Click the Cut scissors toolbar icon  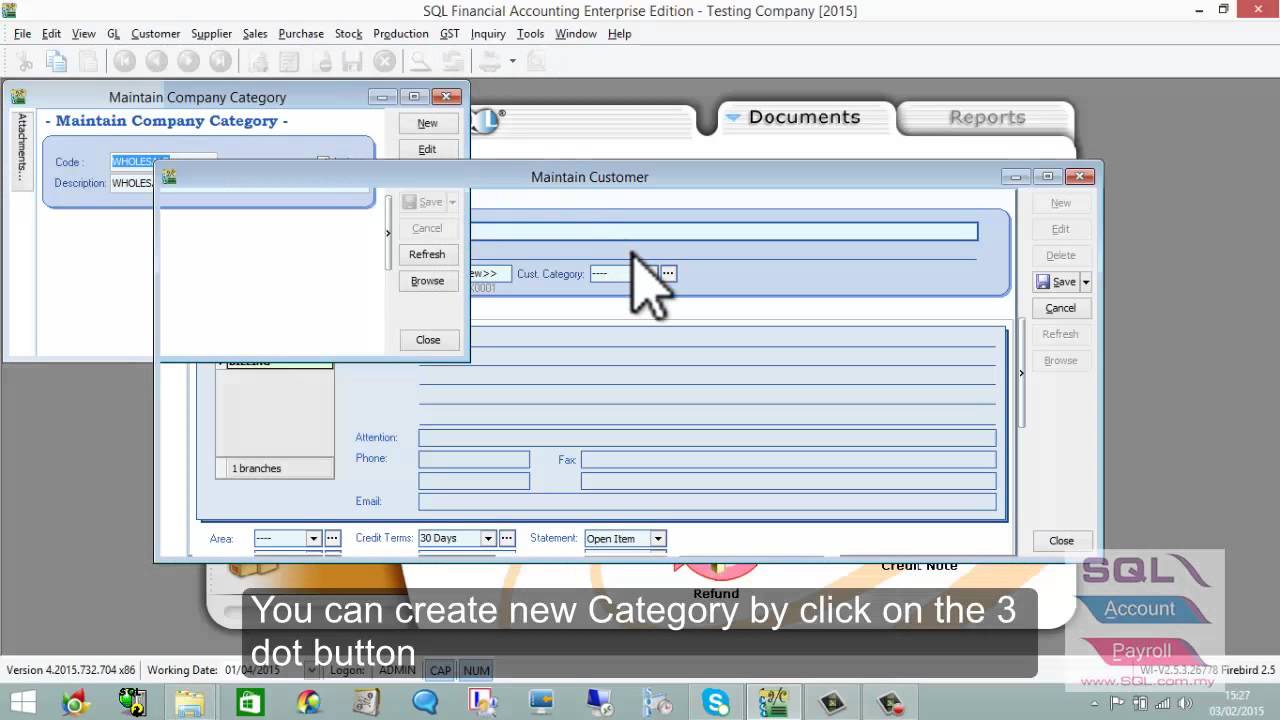[25, 61]
